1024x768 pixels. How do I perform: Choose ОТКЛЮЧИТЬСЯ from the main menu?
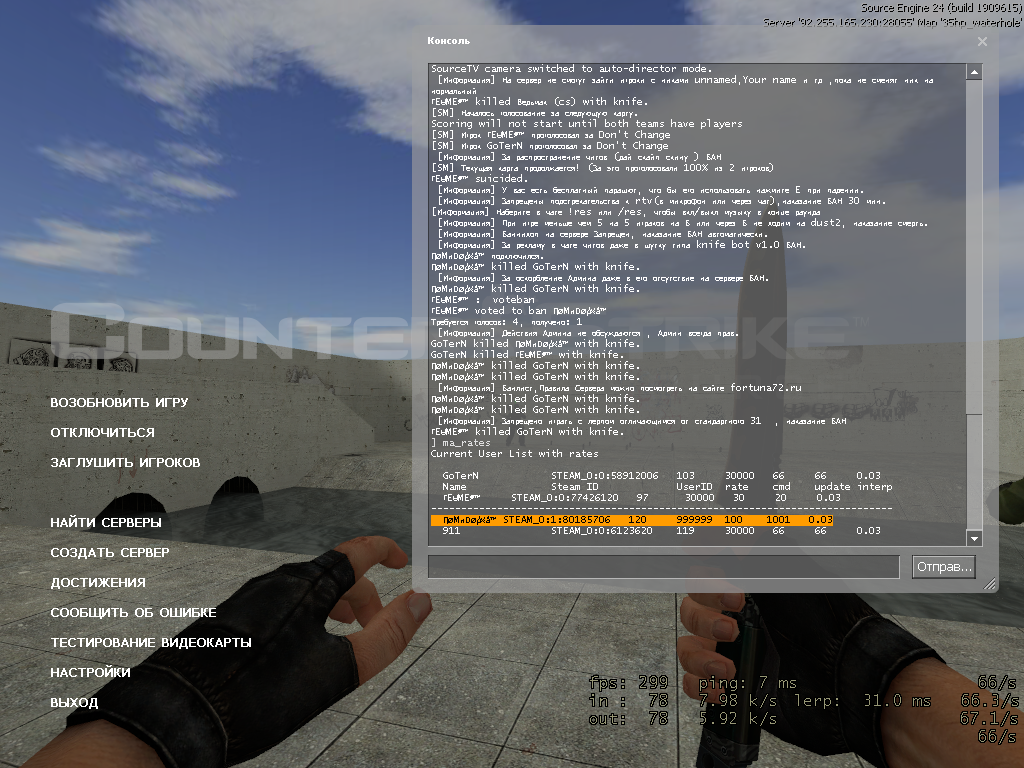pyautogui.click(x=103, y=432)
